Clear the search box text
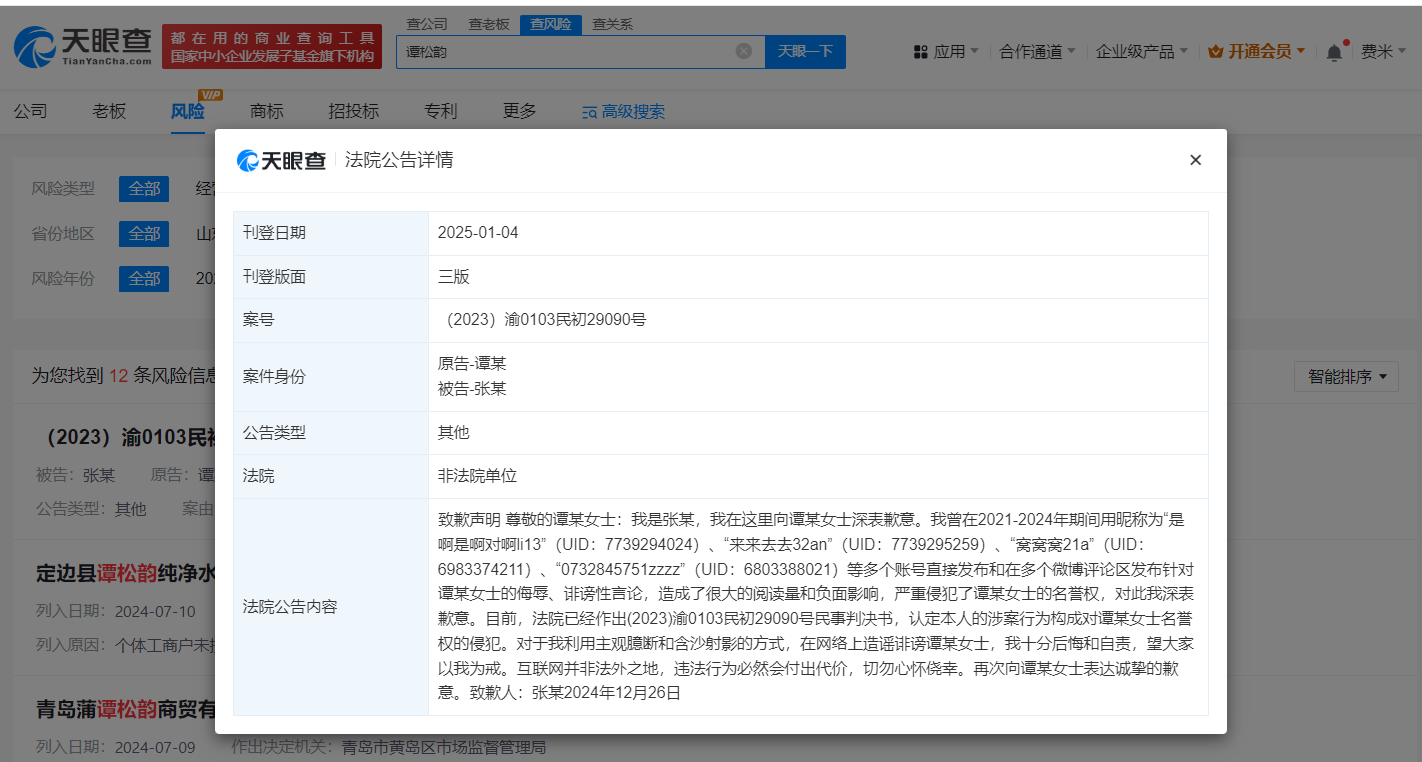Screen dimensions: 1422x762 click(x=744, y=51)
